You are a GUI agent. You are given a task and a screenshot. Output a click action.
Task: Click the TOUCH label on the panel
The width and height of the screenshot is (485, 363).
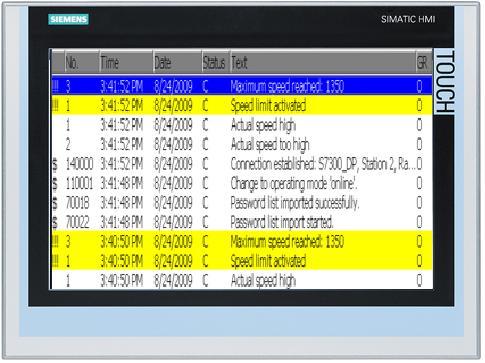(x=445, y=81)
